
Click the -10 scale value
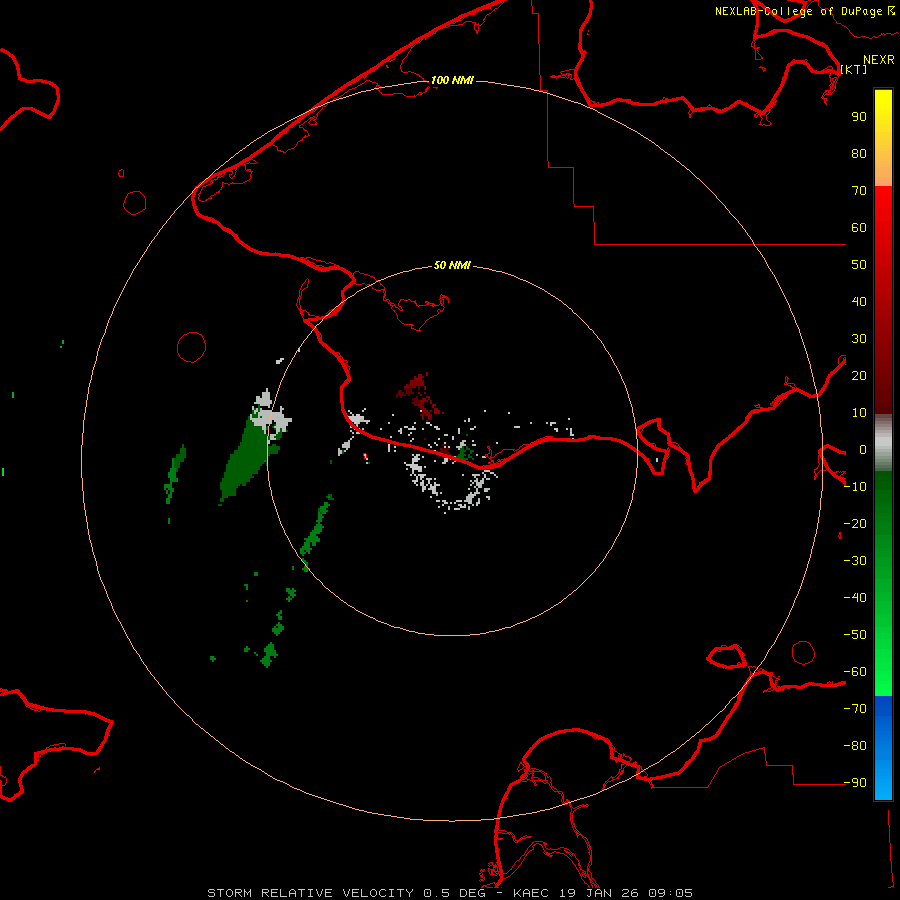click(x=855, y=487)
